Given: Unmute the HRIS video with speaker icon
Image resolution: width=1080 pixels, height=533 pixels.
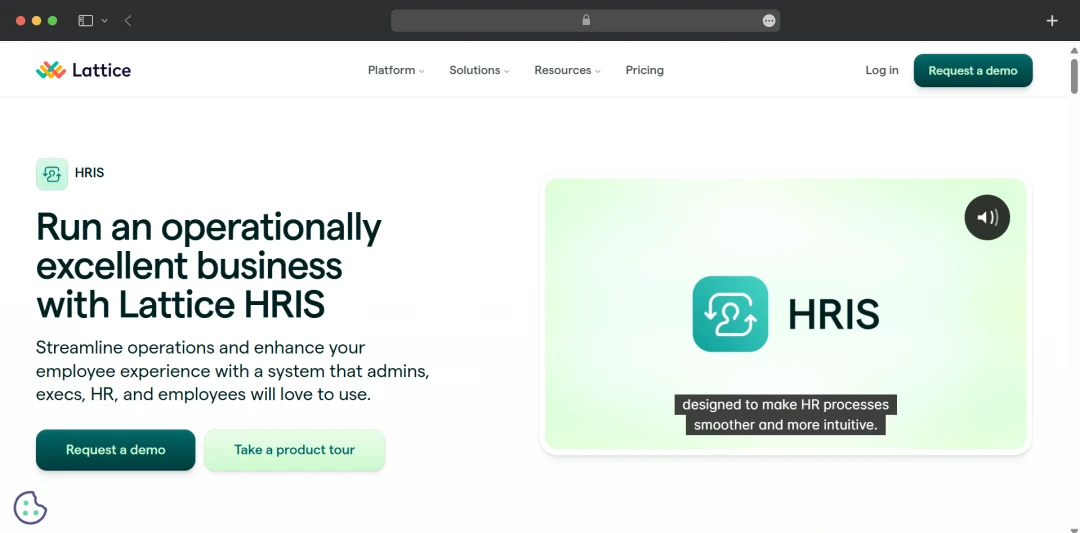Looking at the screenshot, I should [987, 218].
